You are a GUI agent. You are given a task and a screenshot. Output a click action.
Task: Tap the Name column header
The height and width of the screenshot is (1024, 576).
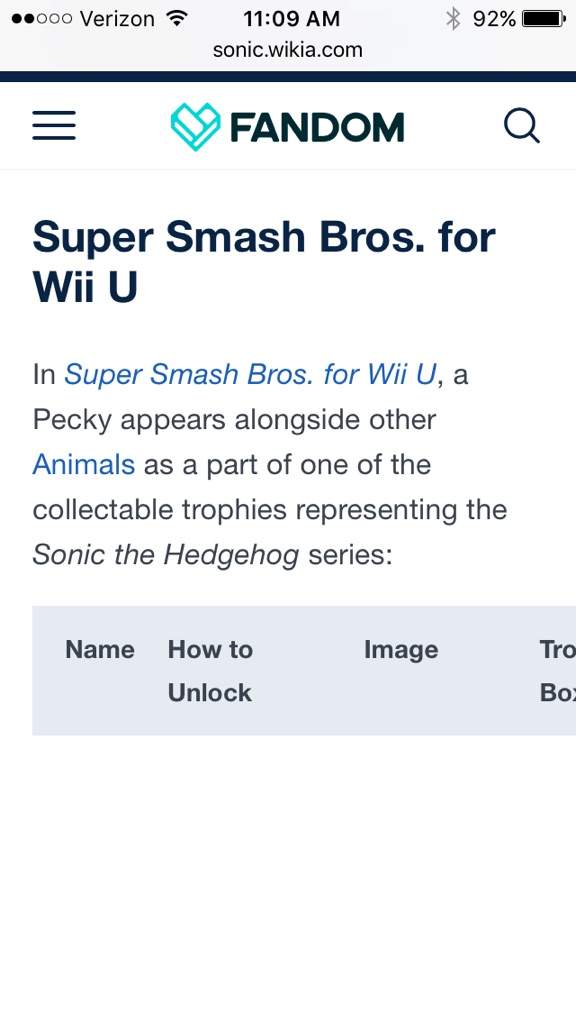100,650
